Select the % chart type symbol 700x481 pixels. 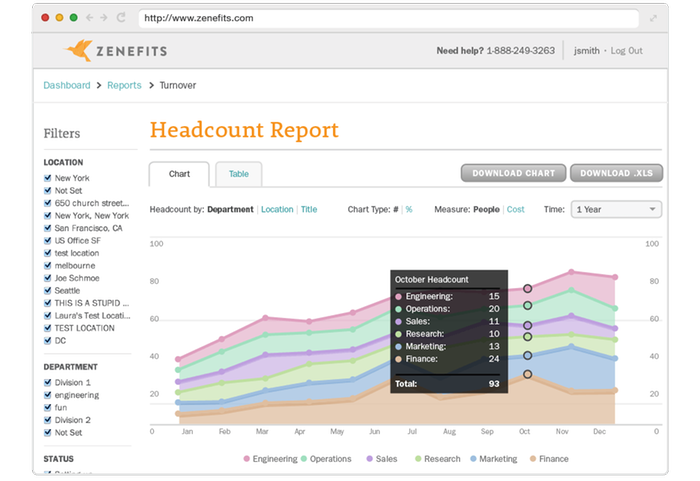pyautogui.click(x=409, y=210)
